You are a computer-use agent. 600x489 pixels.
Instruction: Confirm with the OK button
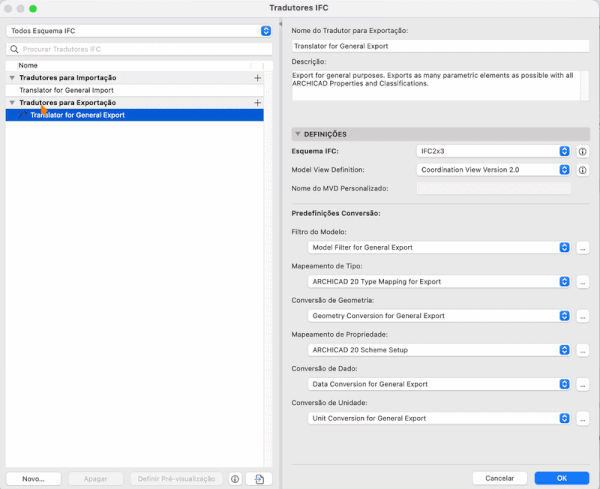(x=562, y=478)
